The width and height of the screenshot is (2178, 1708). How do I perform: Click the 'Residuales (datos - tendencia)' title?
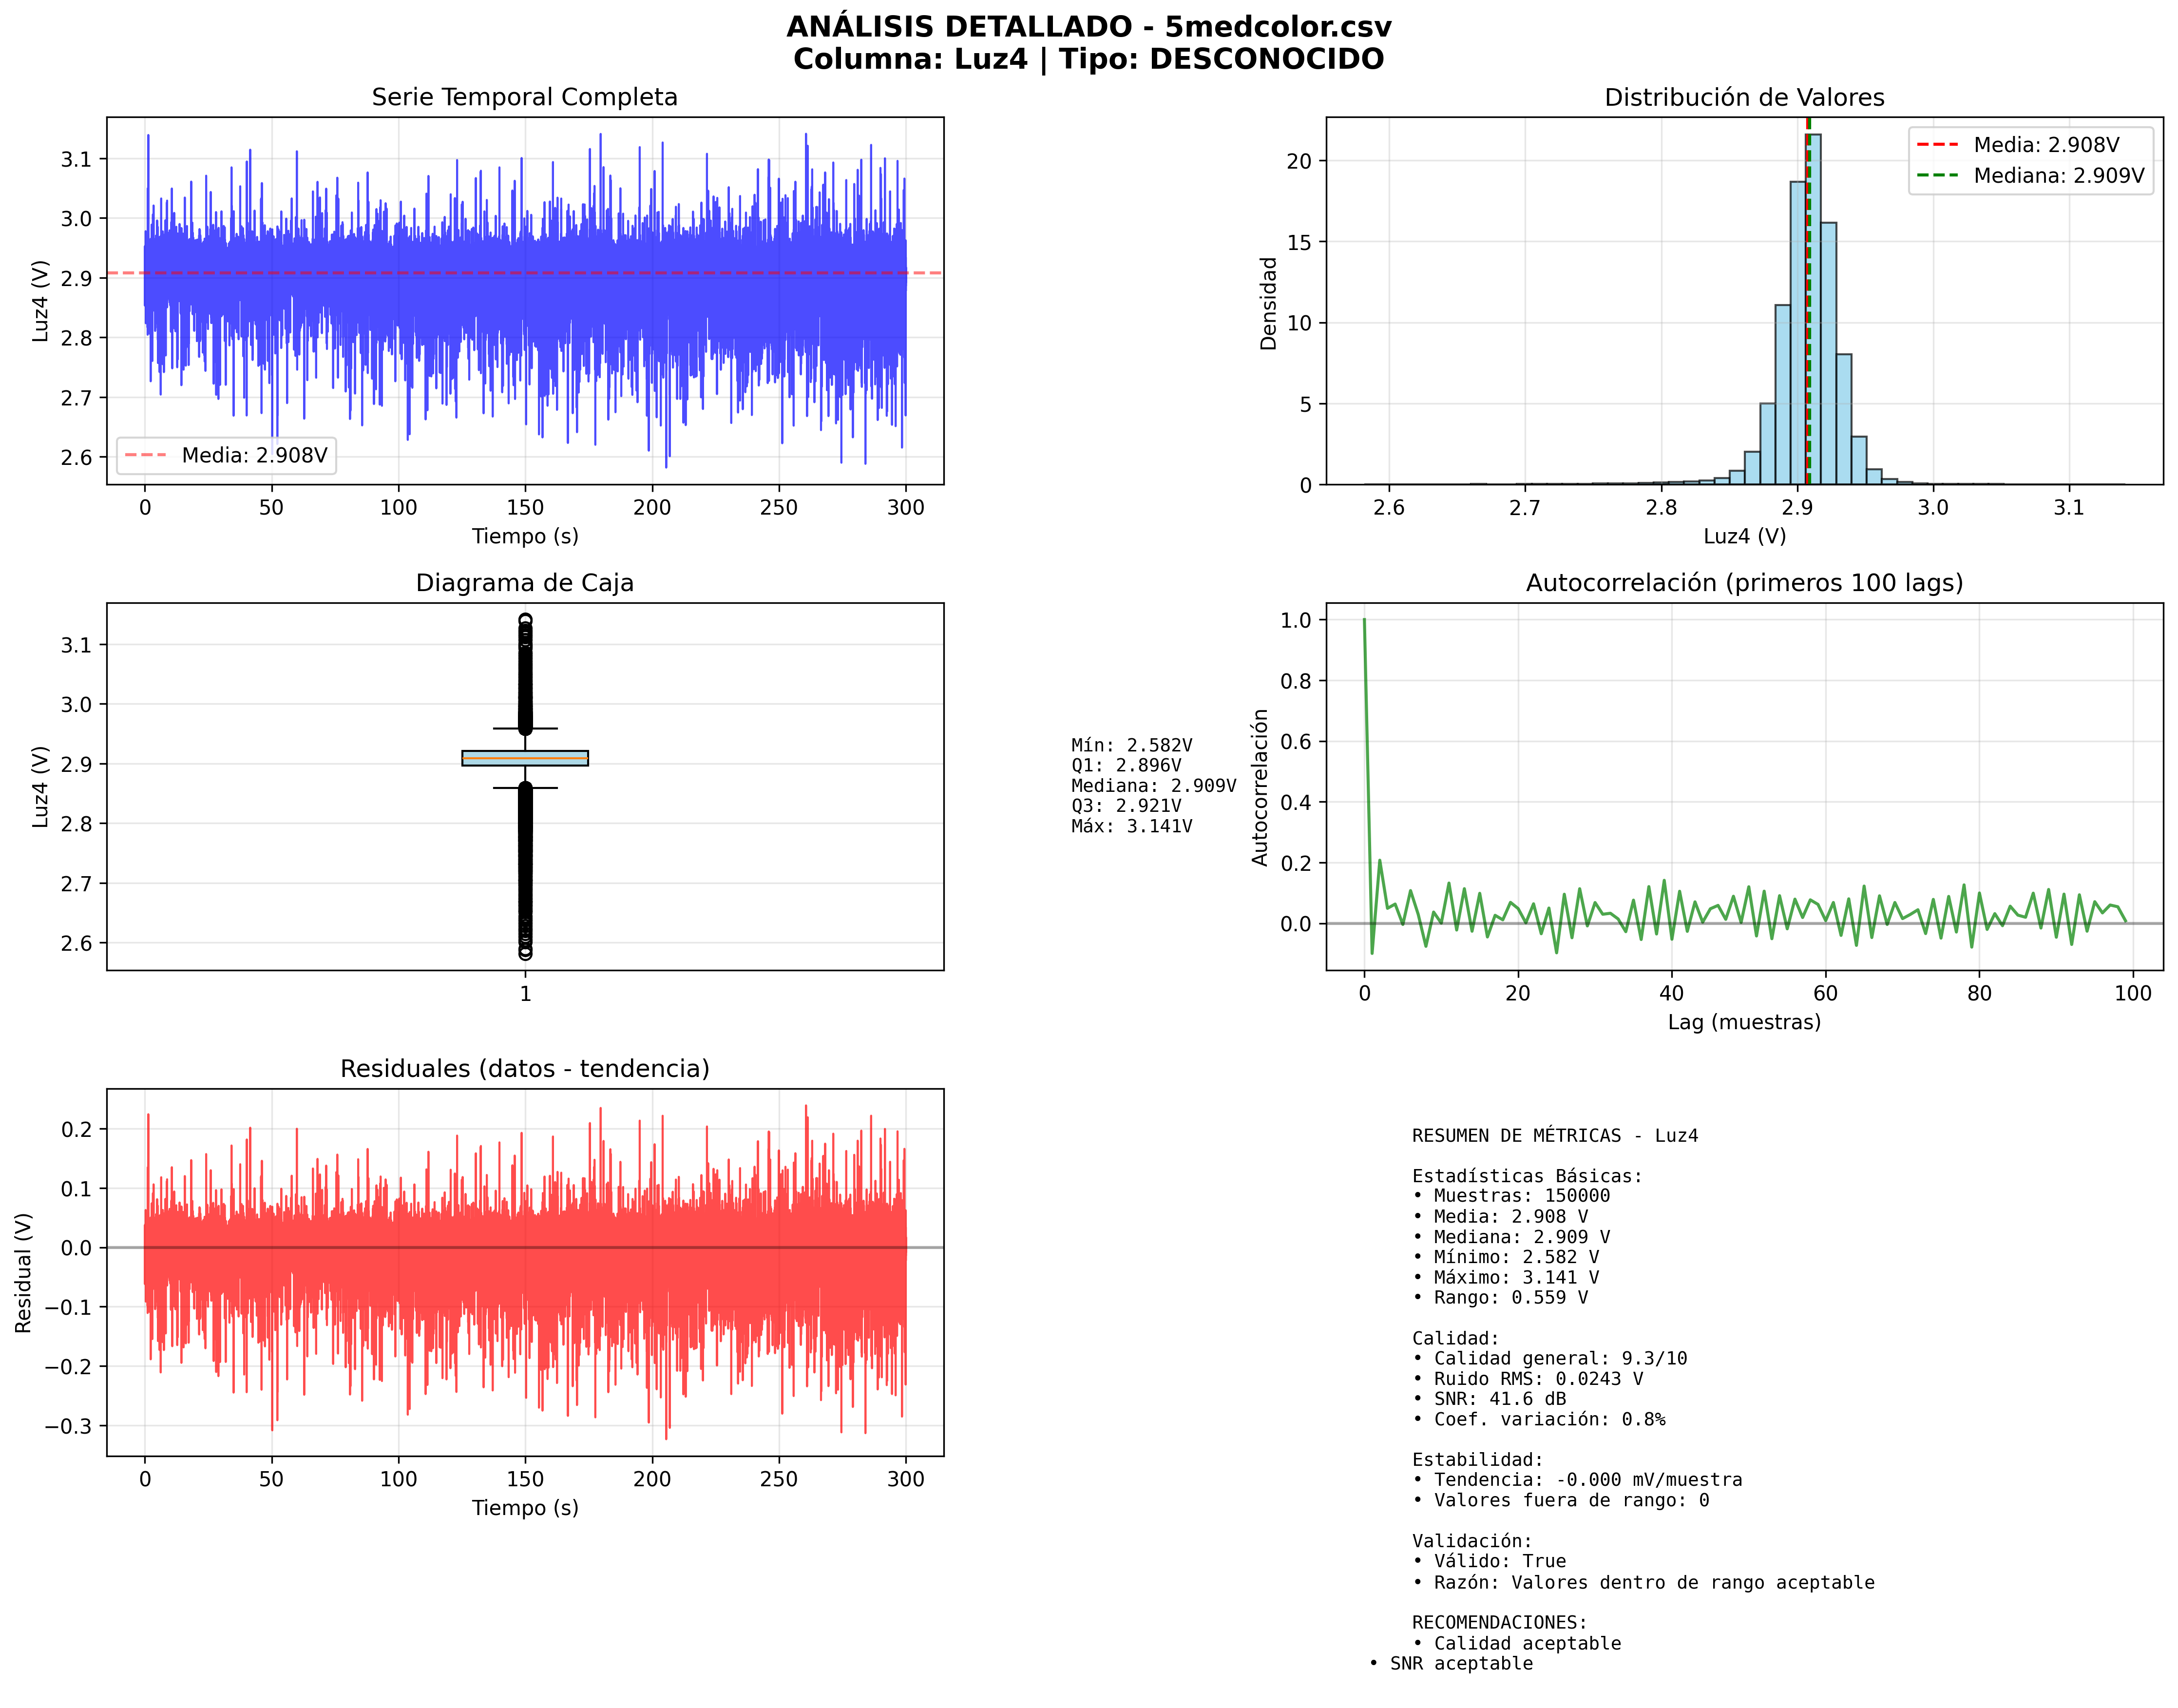click(524, 1069)
